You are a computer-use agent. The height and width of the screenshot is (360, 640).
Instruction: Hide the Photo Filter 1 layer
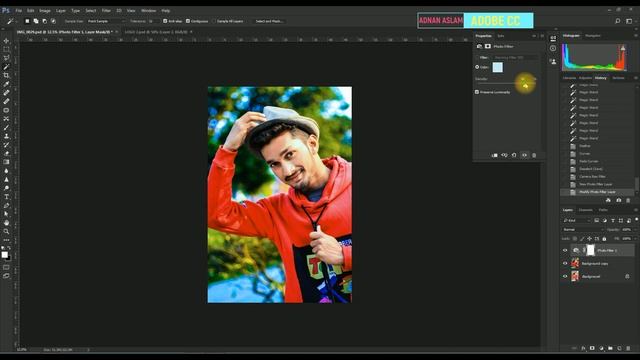[x=565, y=250]
